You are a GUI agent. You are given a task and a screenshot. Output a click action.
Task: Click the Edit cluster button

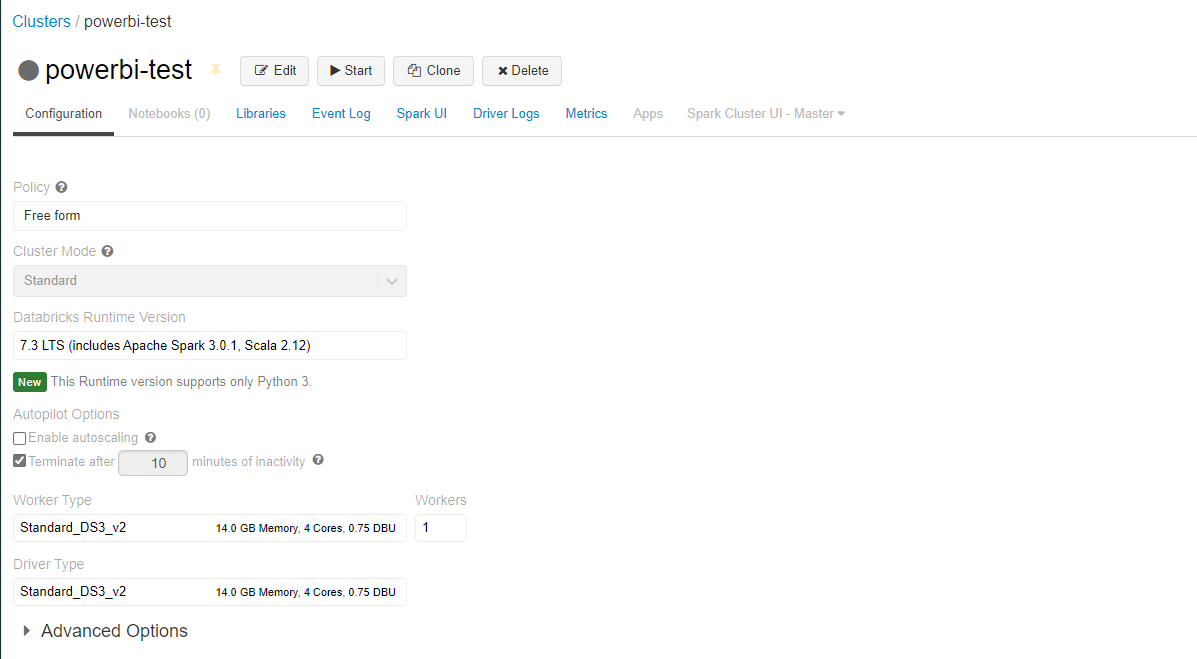(275, 70)
